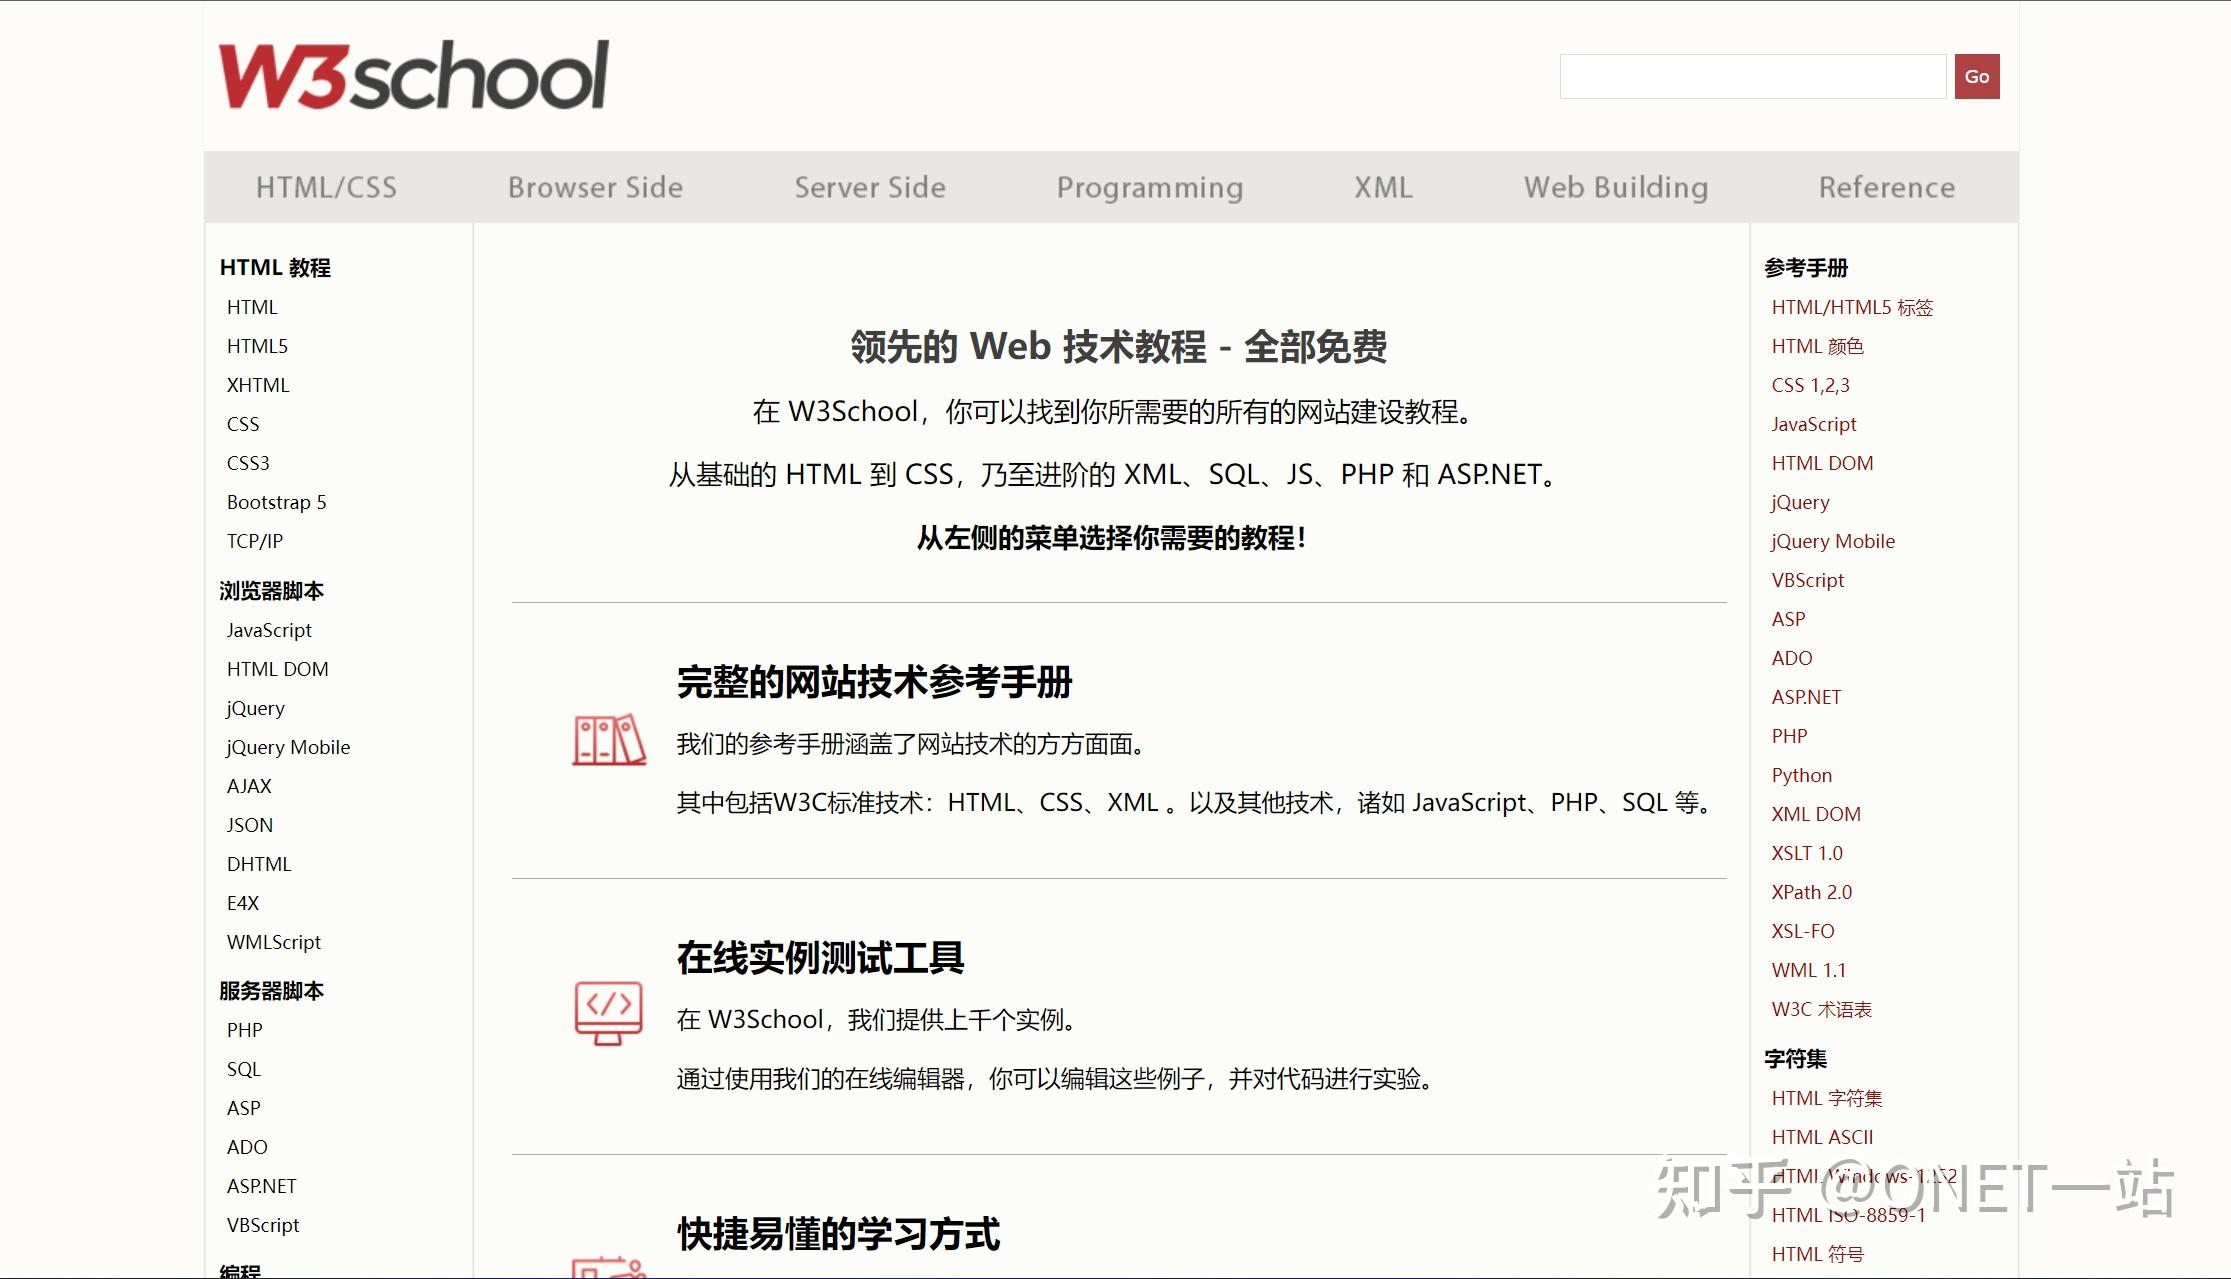This screenshot has height=1279, width=2231.
Task: Select the XML tab in top navigation
Action: (x=1382, y=186)
